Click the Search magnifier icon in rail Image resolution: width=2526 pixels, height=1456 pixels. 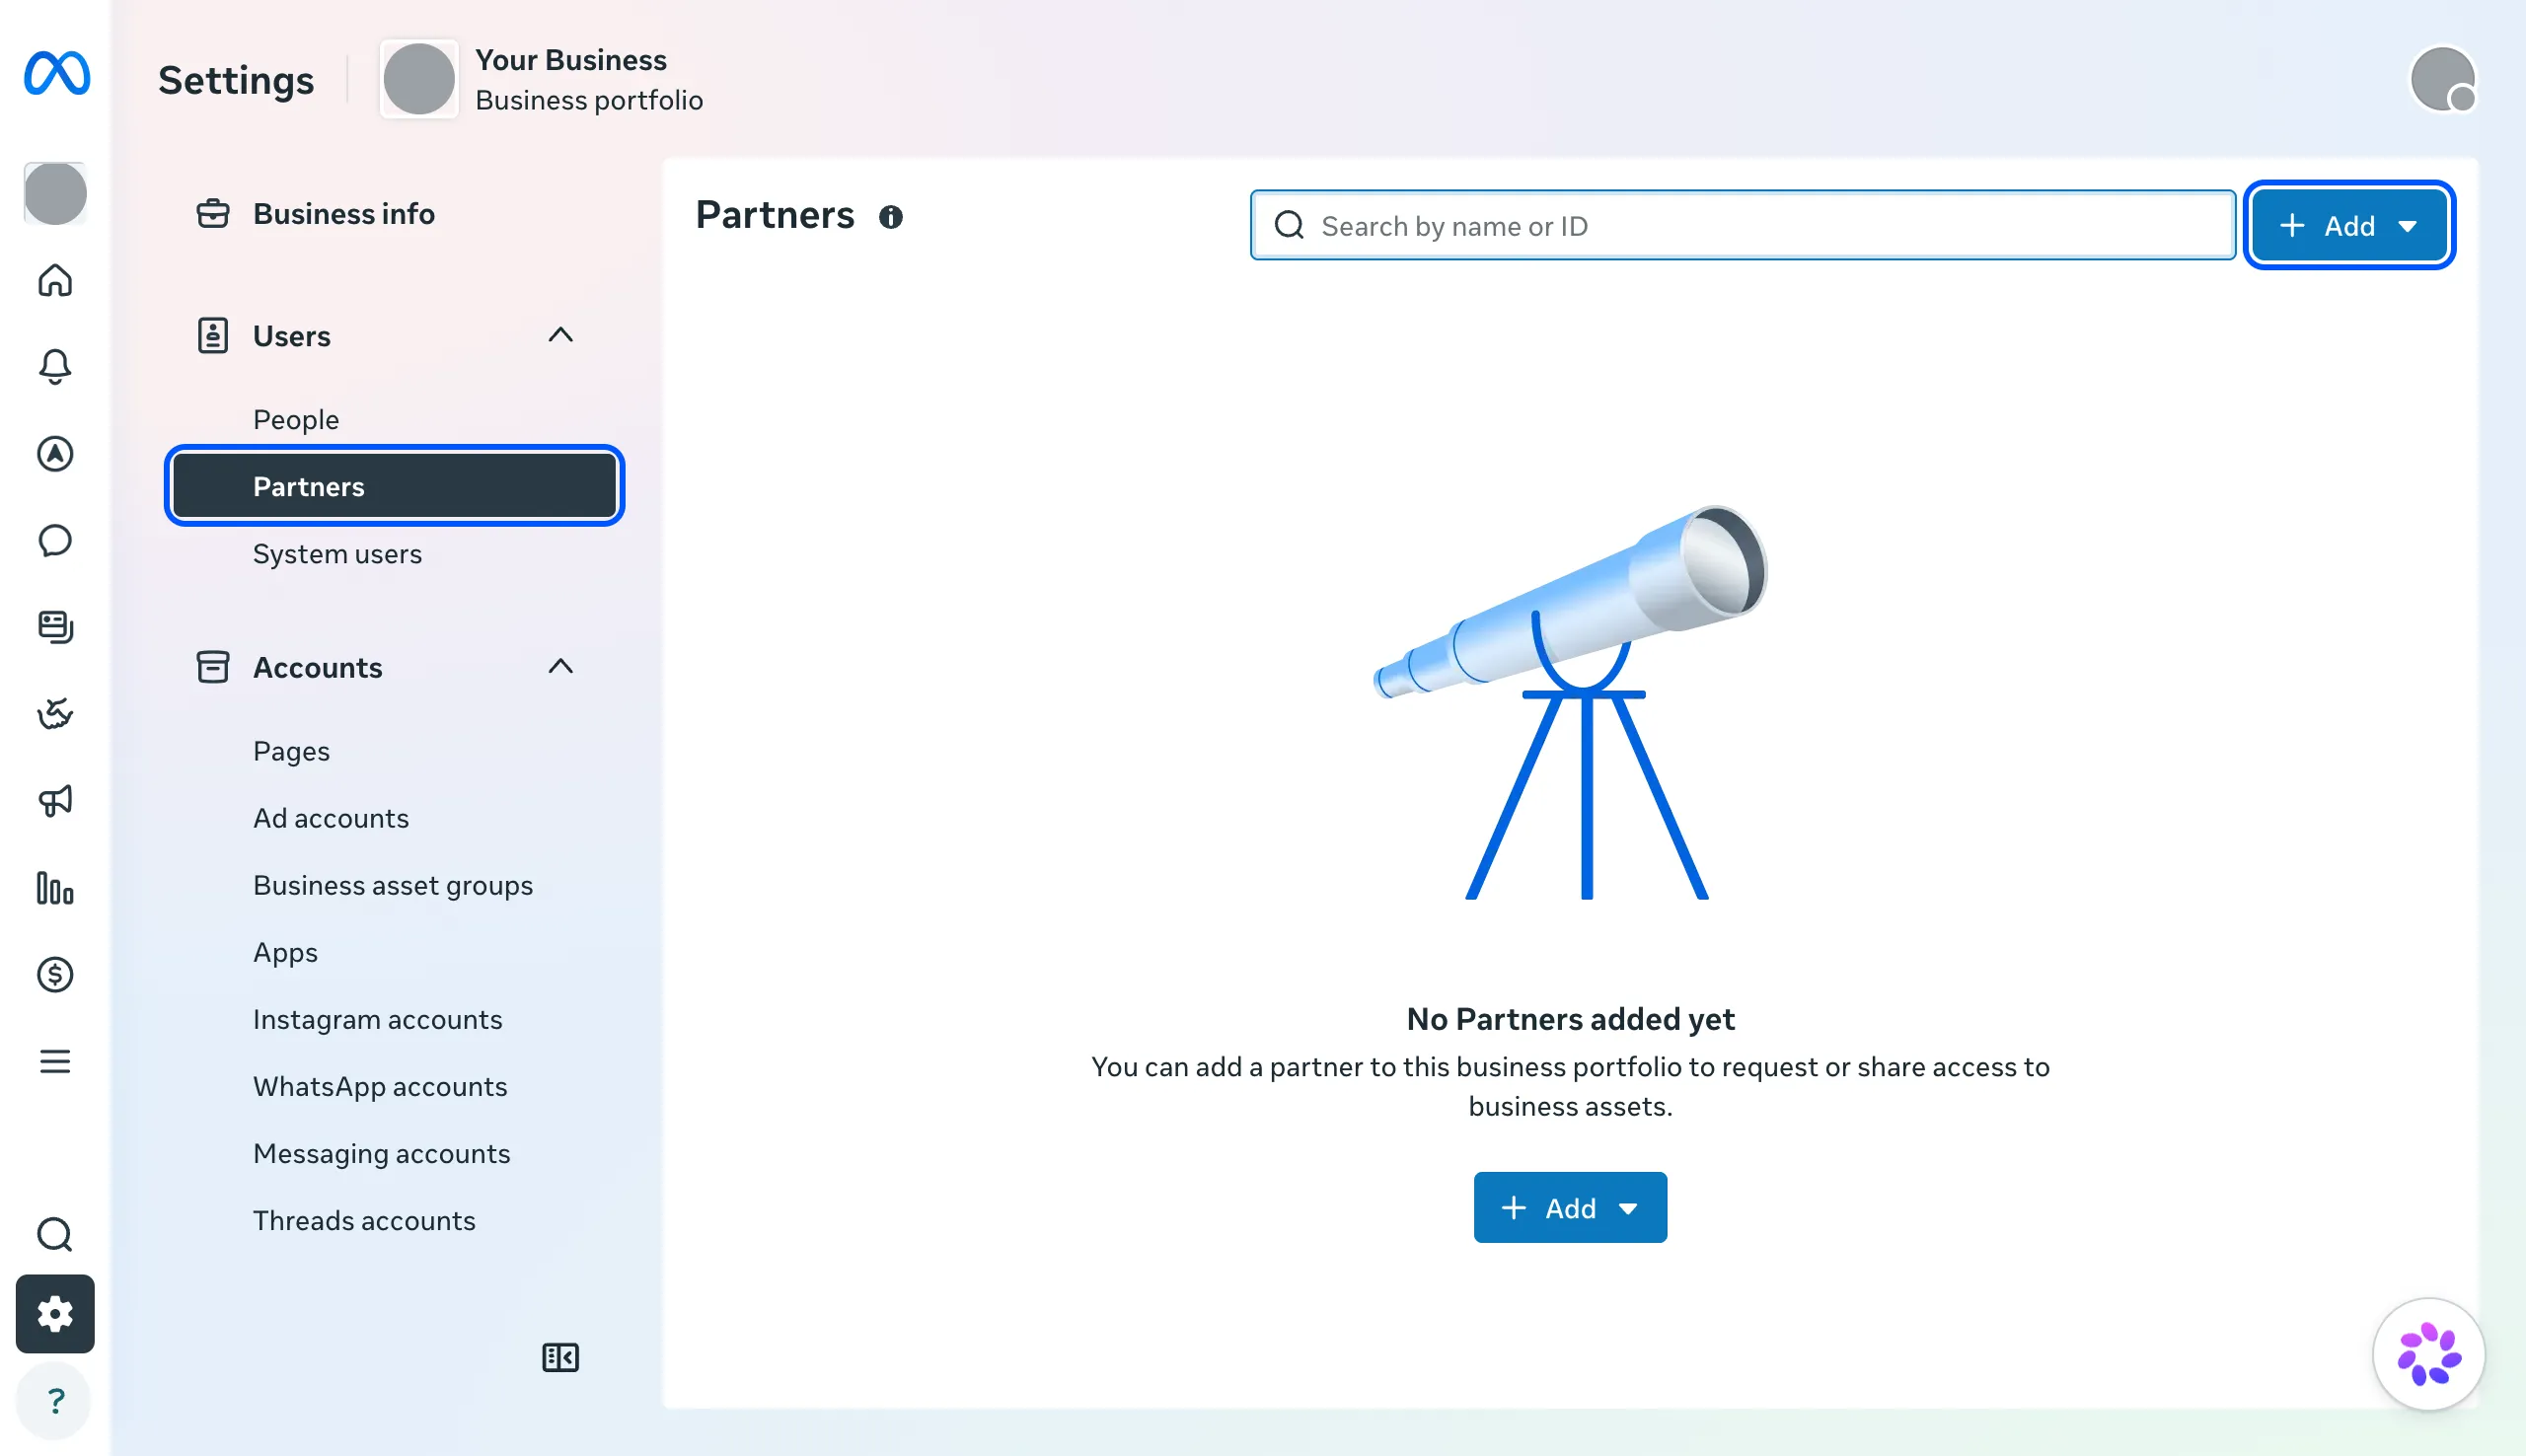(x=55, y=1235)
